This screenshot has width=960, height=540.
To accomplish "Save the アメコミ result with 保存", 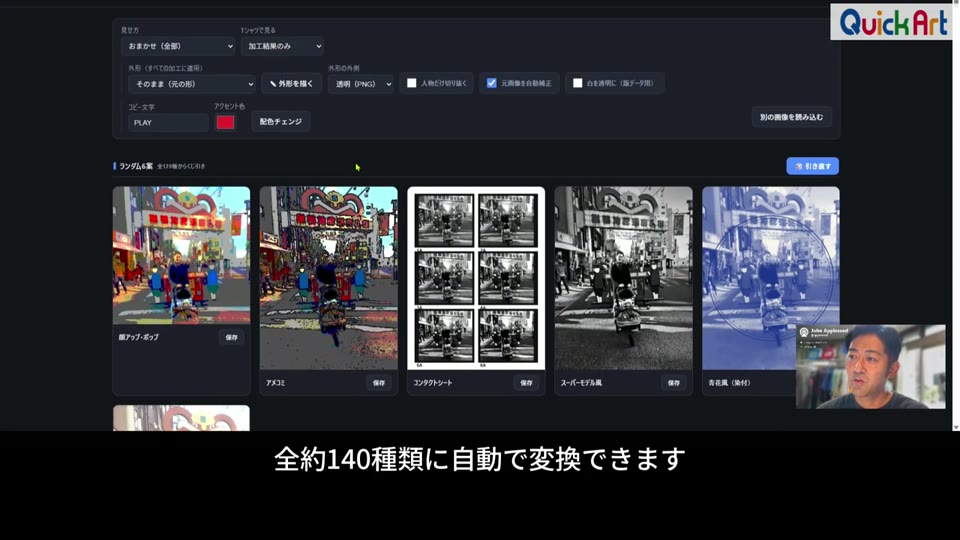I will pos(379,383).
